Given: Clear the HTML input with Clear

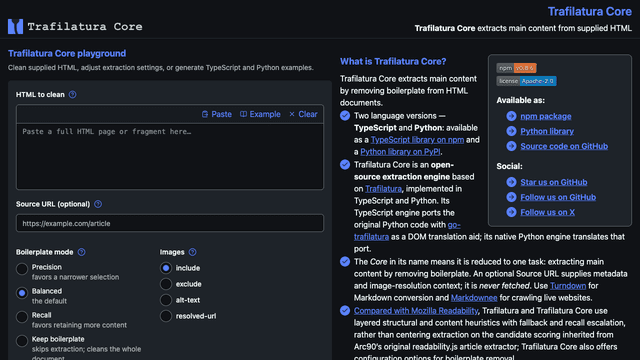Looking at the screenshot, I should 303,114.
